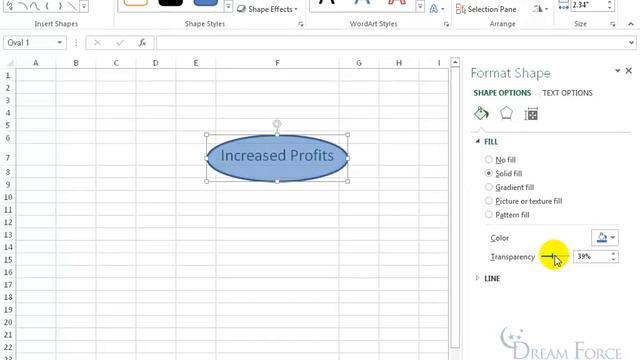Select the arc shape in Insert Shapes

pyautogui.click(x=23, y=6)
